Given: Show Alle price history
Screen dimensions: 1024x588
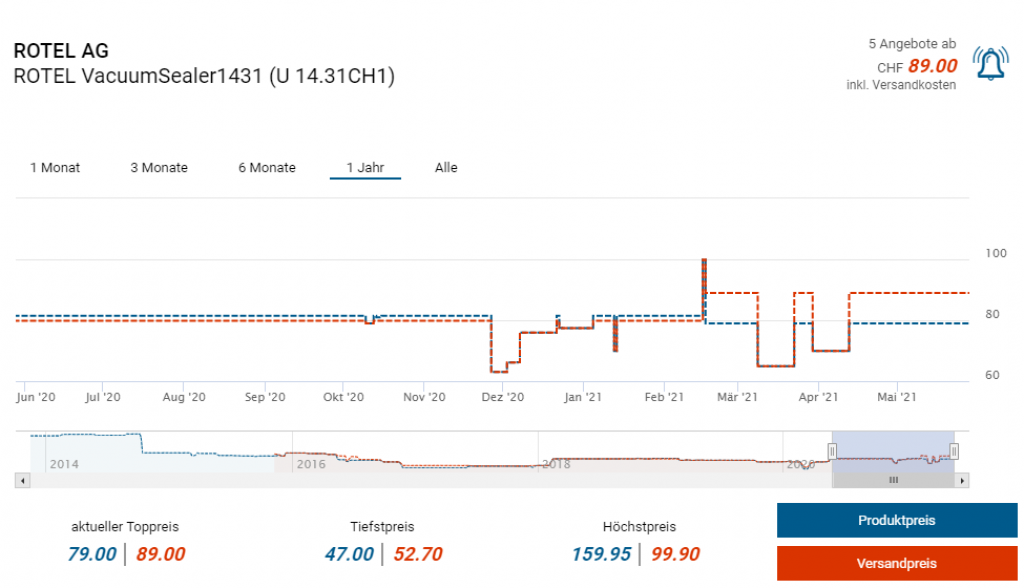Looking at the screenshot, I should coord(446,168).
